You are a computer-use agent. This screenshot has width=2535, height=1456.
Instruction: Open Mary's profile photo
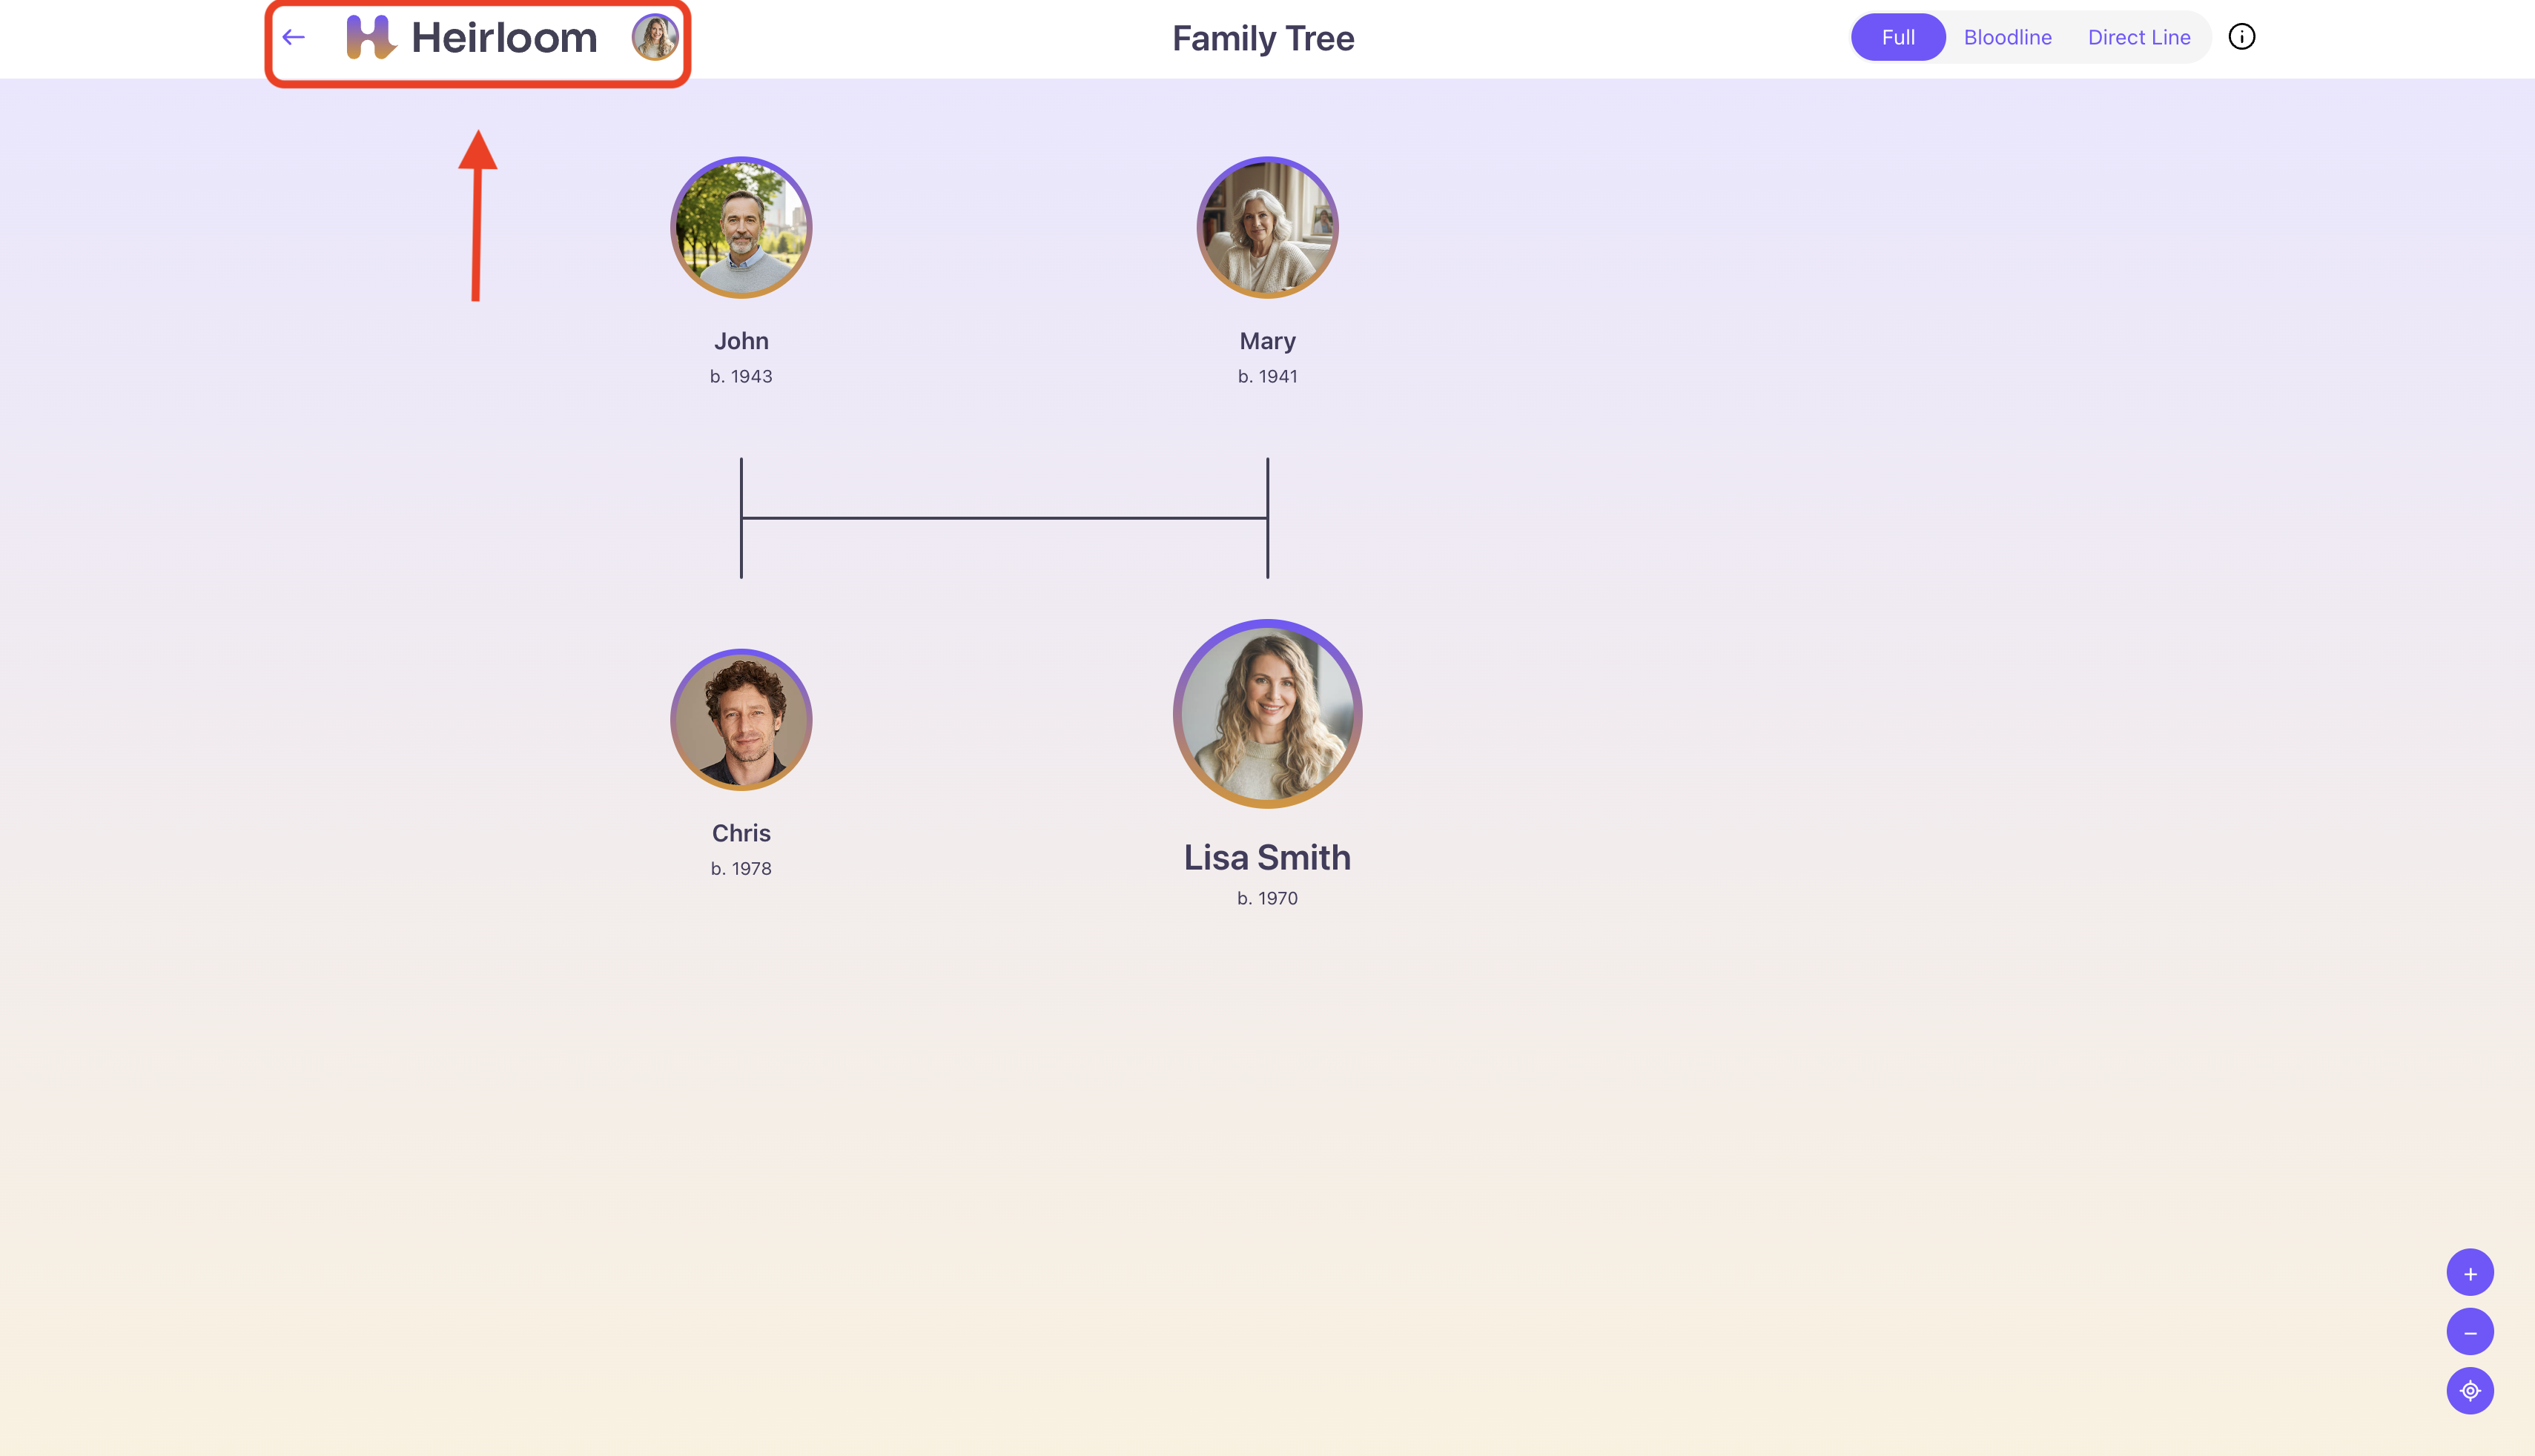(x=1267, y=227)
